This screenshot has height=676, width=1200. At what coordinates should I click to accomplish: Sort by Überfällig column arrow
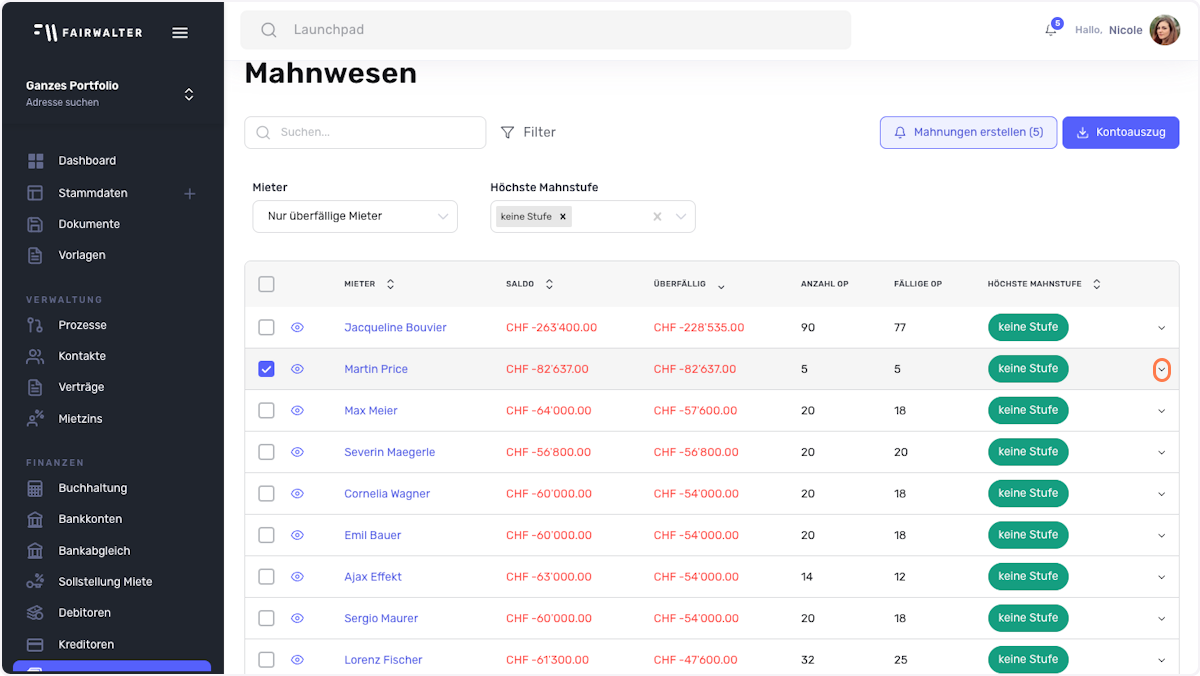click(721, 286)
